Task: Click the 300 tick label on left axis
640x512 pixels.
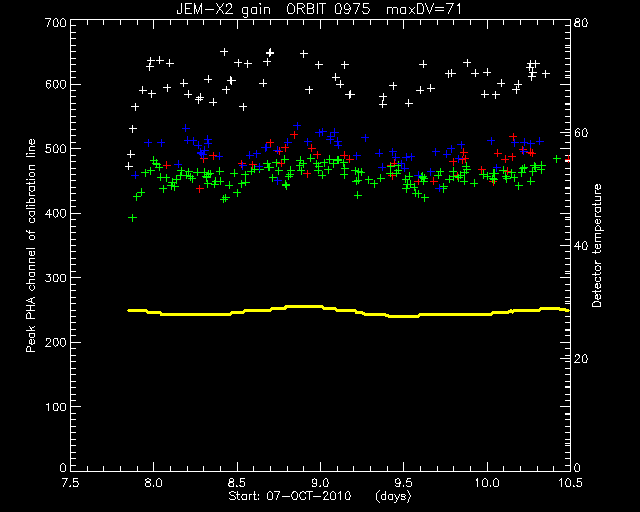Action: click(57, 278)
